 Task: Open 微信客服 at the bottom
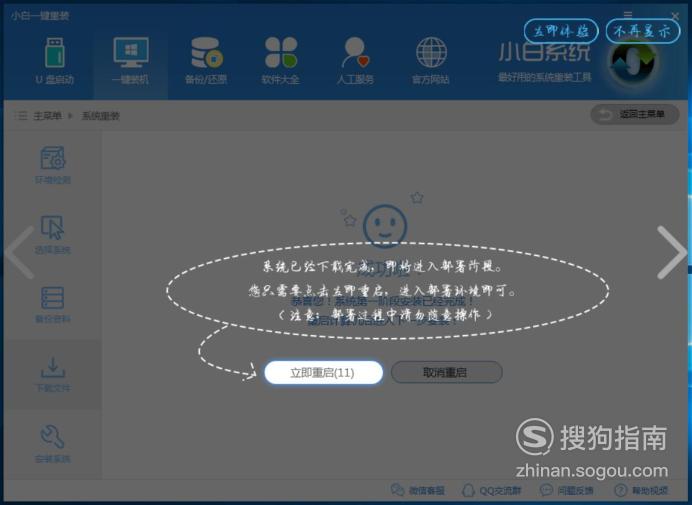(417, 490)
